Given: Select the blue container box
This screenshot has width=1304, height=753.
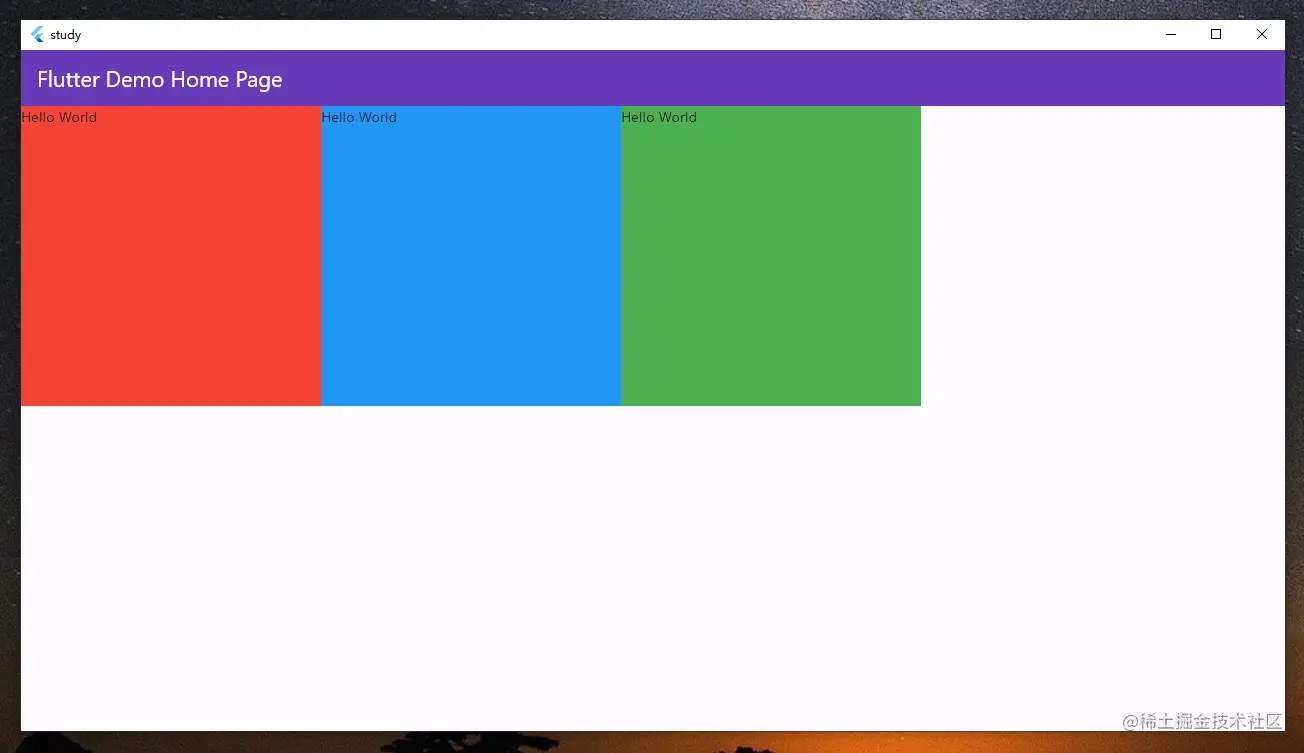Looking at the screenshot, I should click(471, 256).
